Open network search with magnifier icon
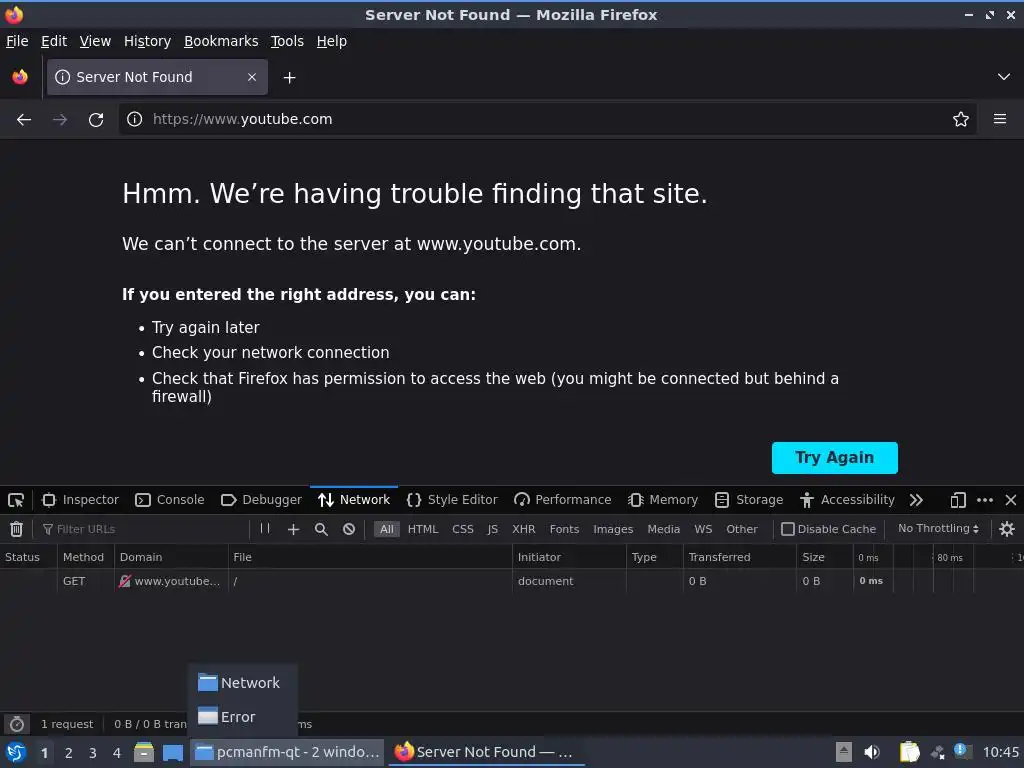This screenshot has height=768, width=1024. pos(321,529)
